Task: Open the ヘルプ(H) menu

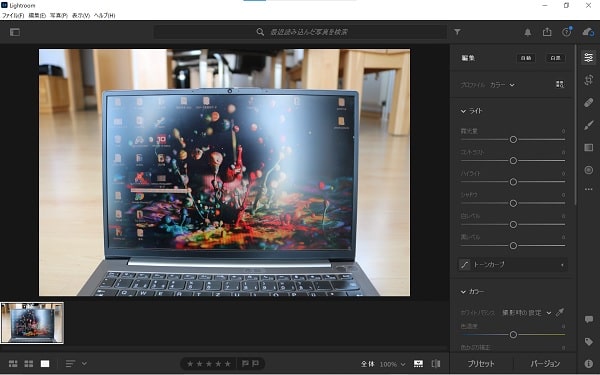Action: point(104,16)
